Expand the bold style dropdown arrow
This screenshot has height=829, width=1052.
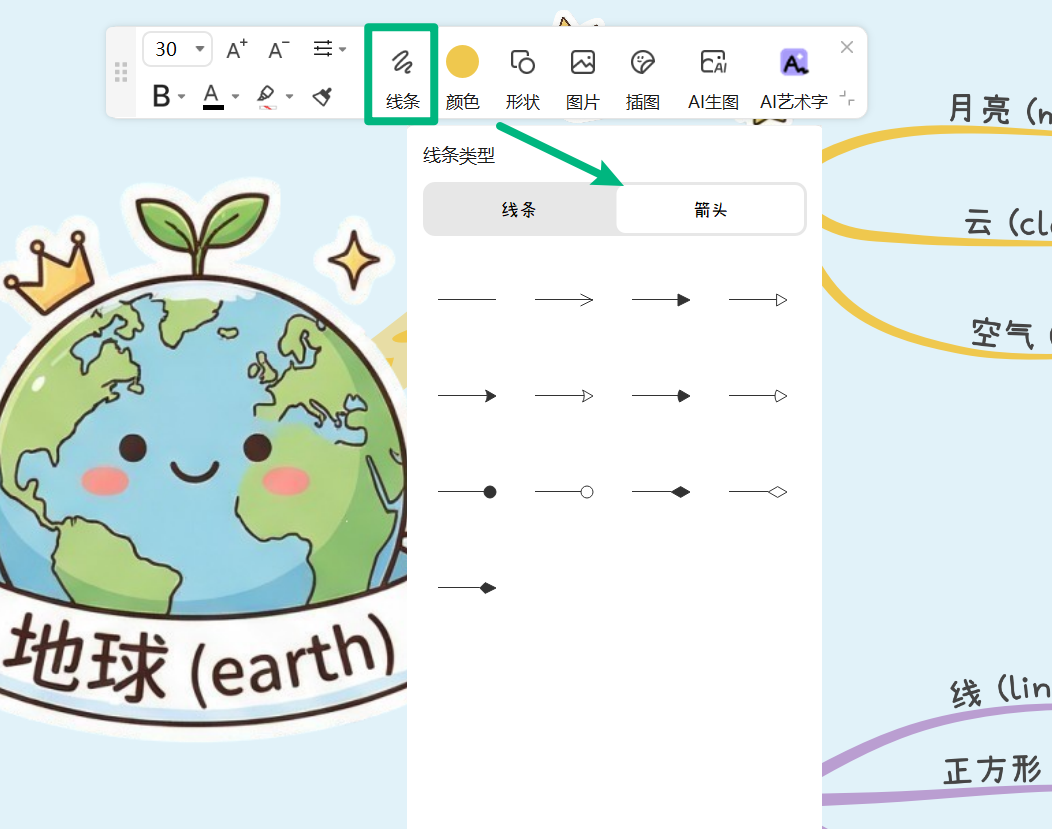point(182,97)
